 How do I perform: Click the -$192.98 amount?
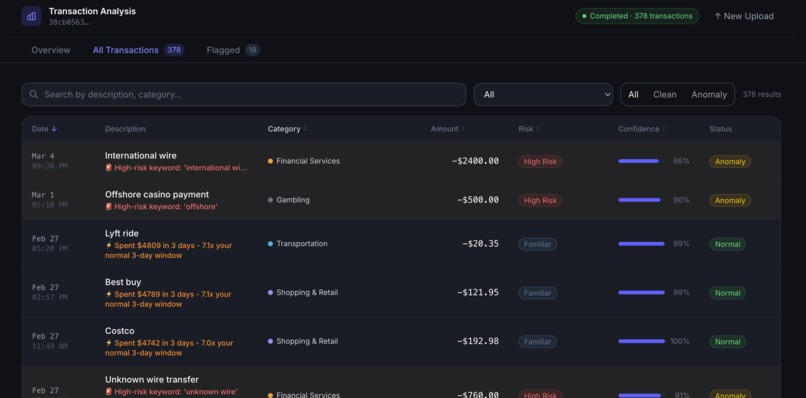tap(478, 341)
